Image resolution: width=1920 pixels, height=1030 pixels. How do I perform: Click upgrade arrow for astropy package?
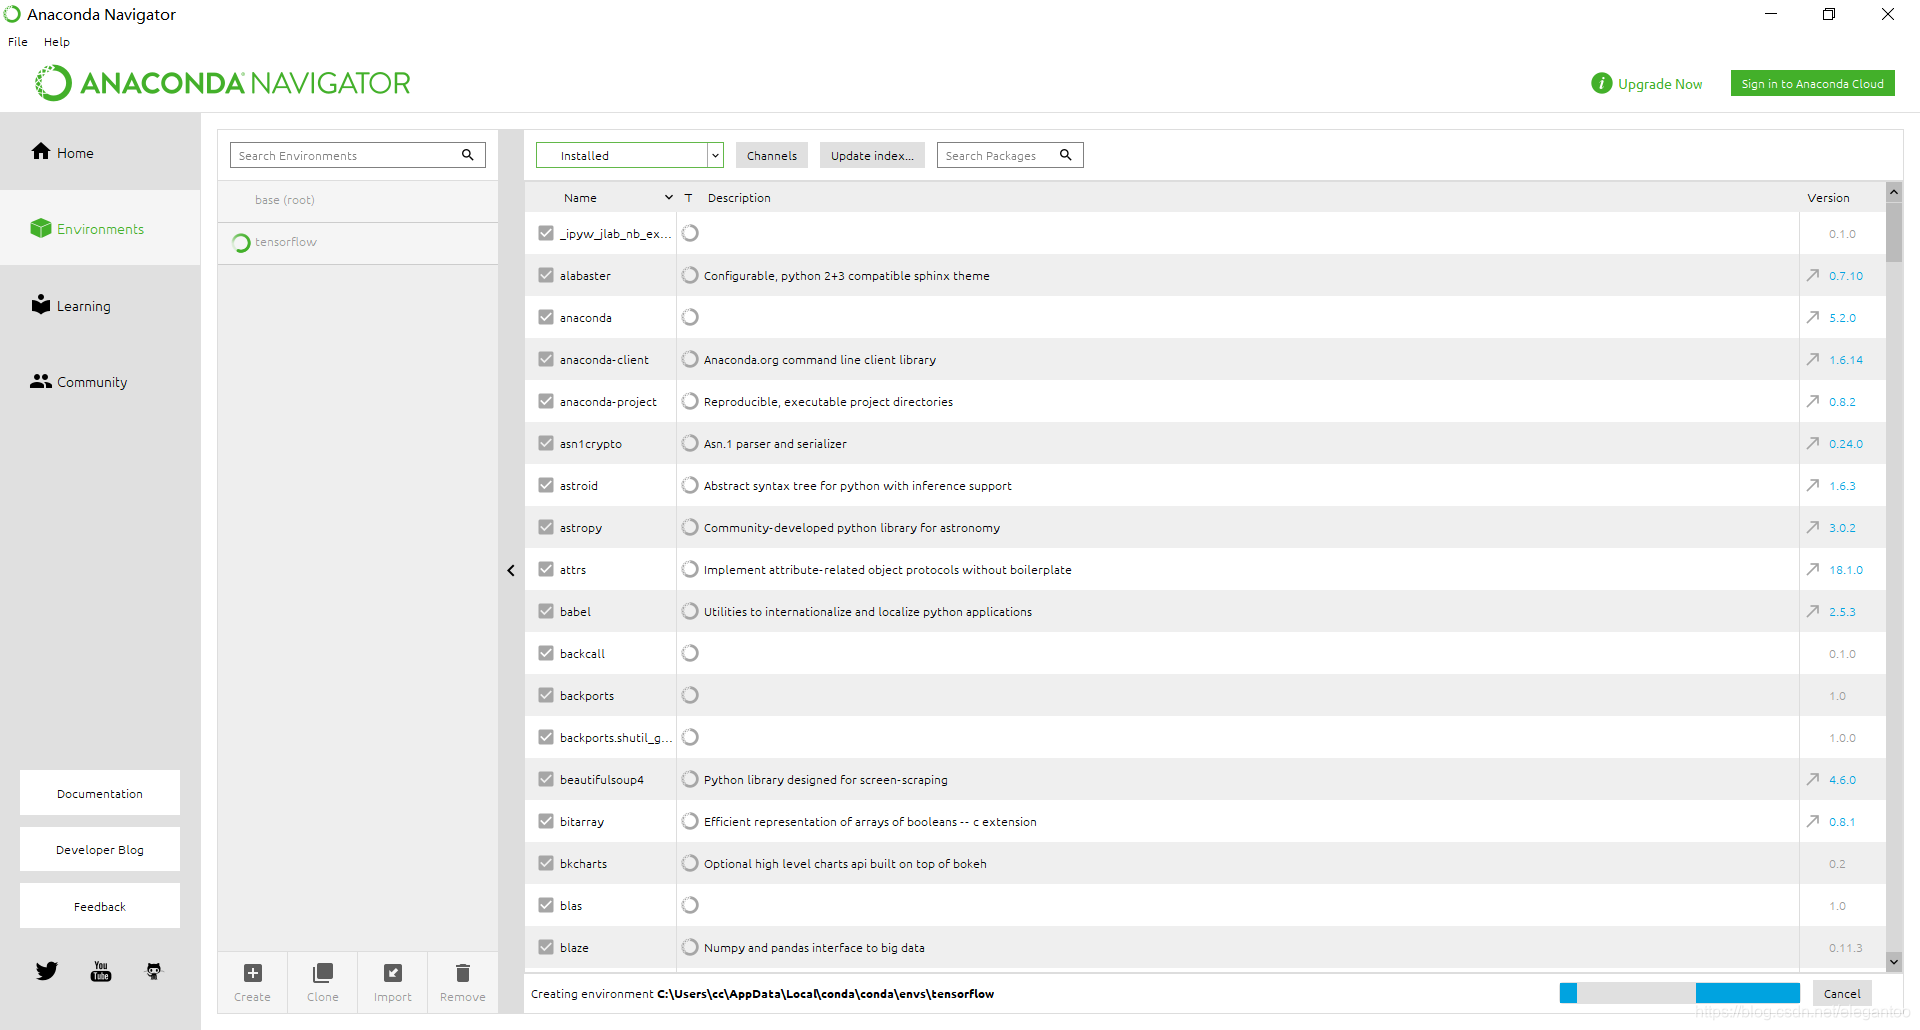point(1813,527)
